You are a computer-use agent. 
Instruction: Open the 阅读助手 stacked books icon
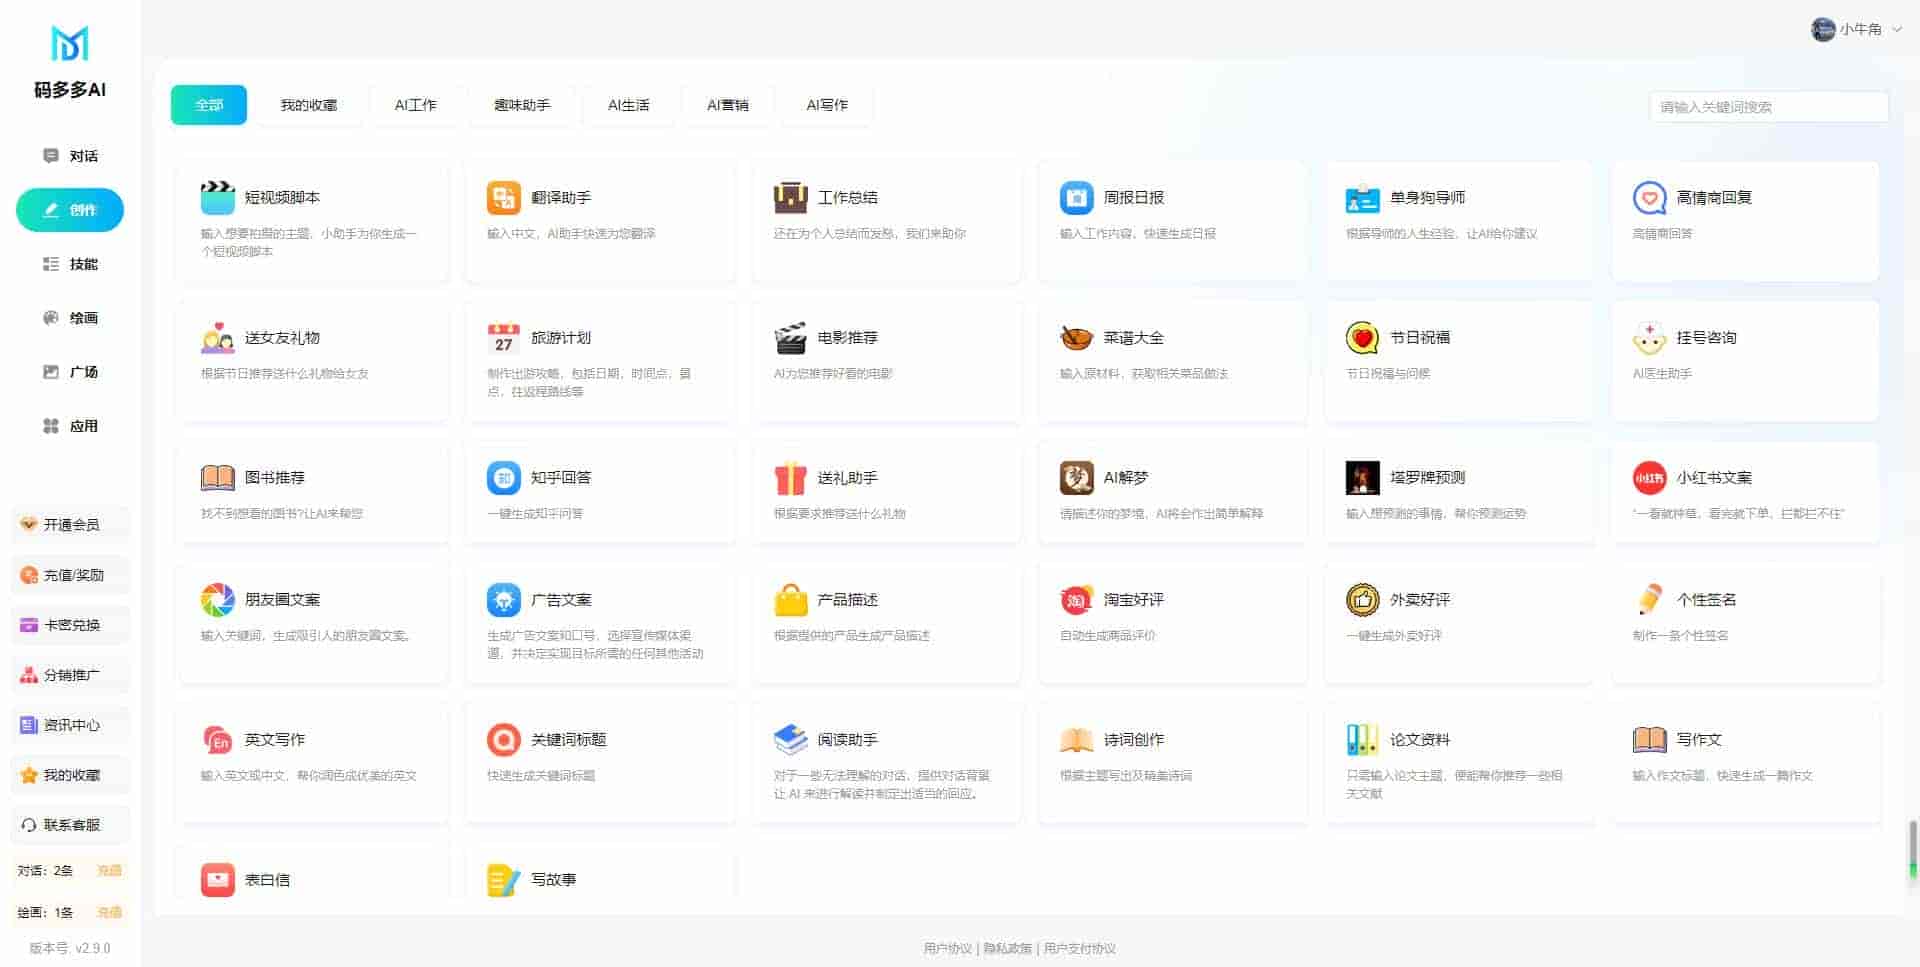pos(790,739)
